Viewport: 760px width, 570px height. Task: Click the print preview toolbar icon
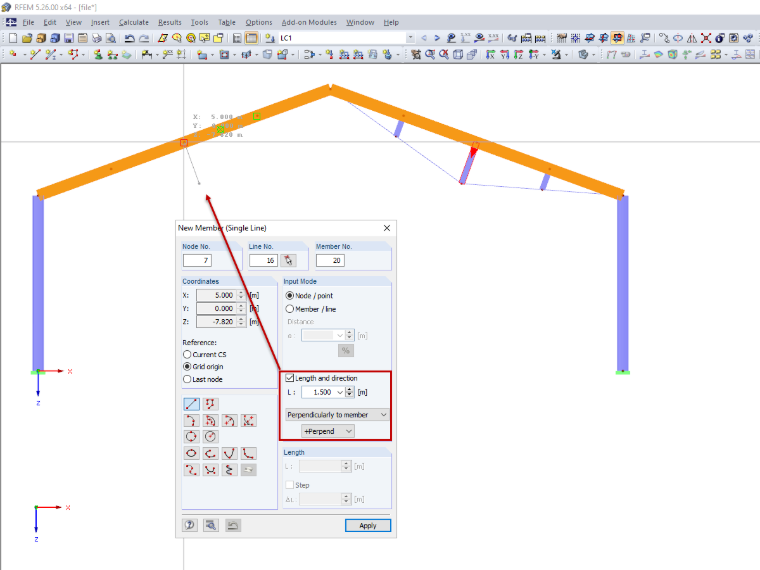(x=111, y=38)
